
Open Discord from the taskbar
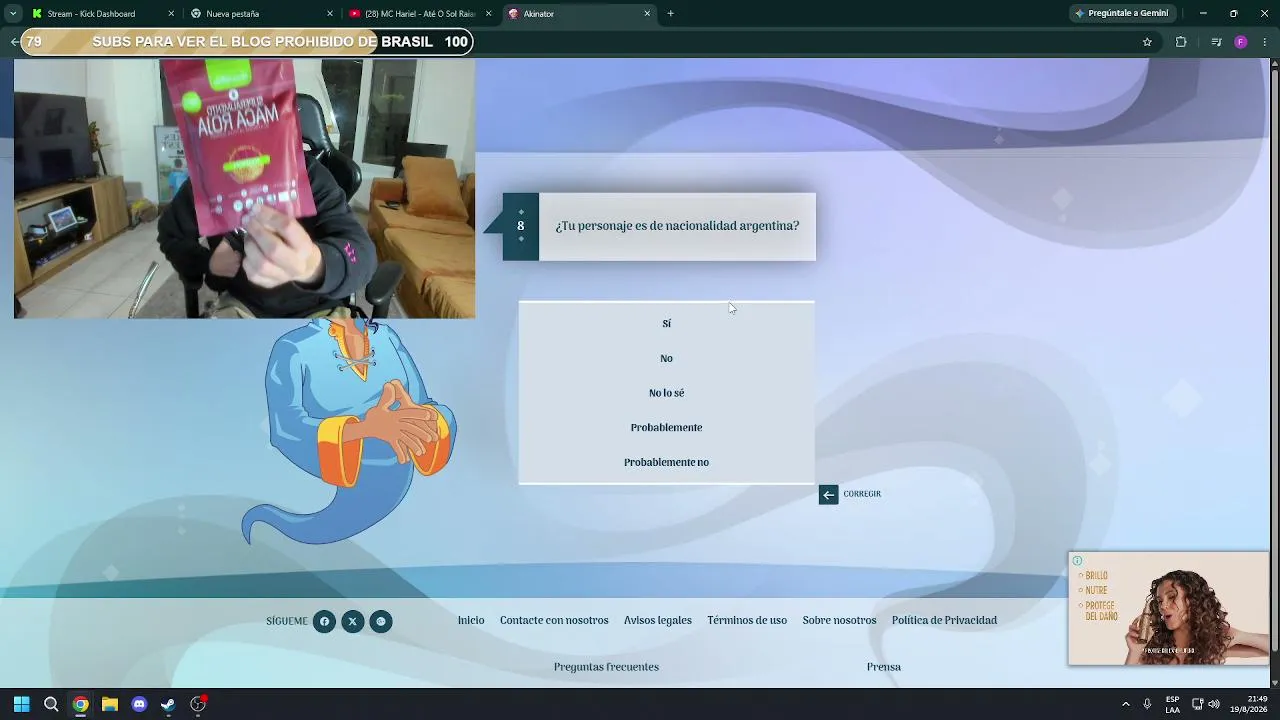pyautogui.click(x=139, y=704)
